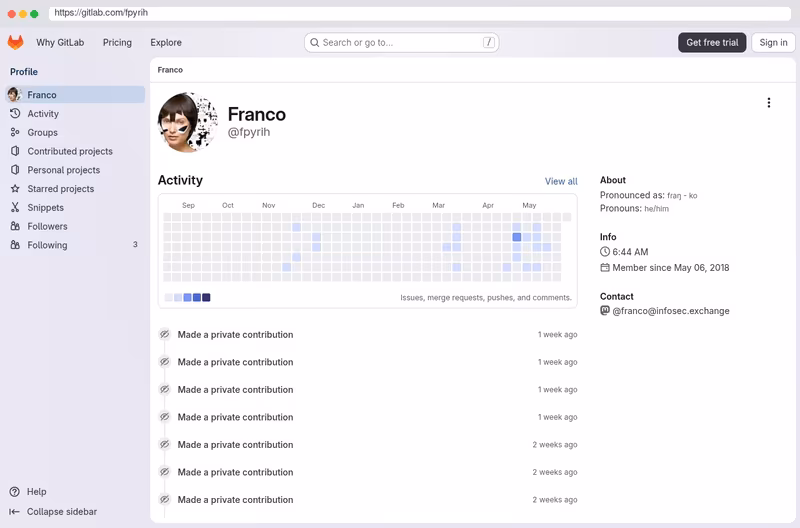Viewport: 800px width, 528px height.
Task: Click the lightest legend color swatch
Action: [168, 297]
